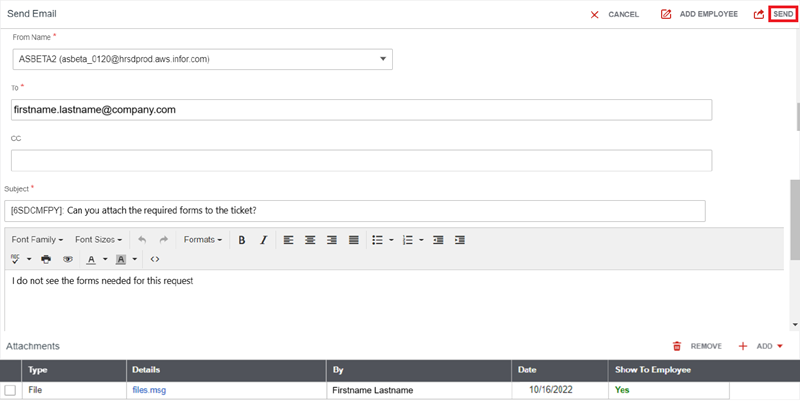The height and width of the screenshot is (401, 800).
Task: Open the source code view
Action: coord(155,259)
